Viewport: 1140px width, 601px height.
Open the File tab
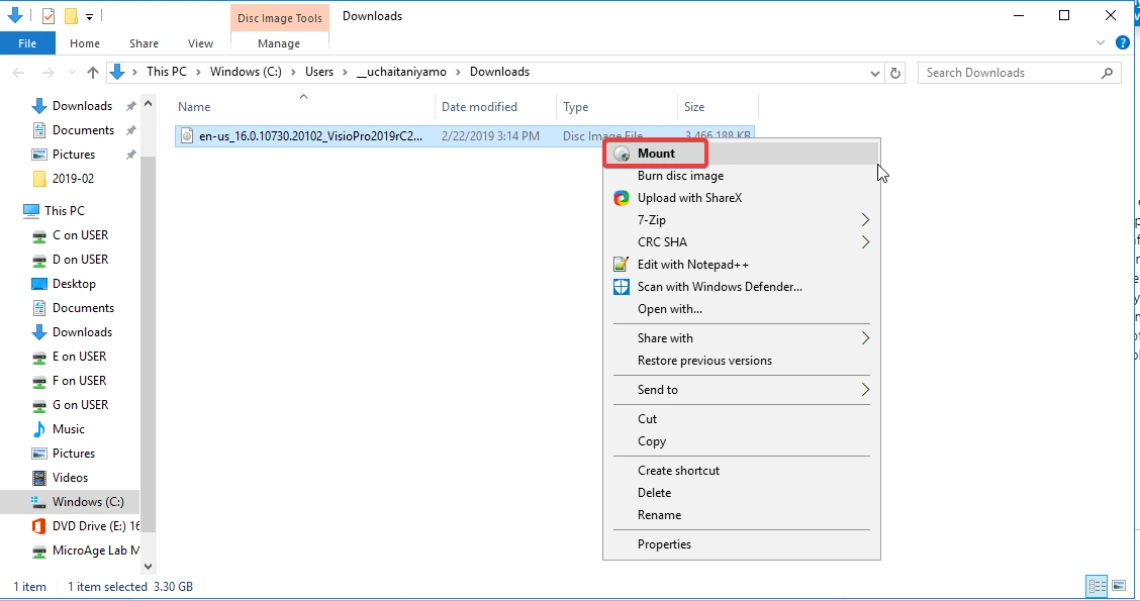point(28,44)
